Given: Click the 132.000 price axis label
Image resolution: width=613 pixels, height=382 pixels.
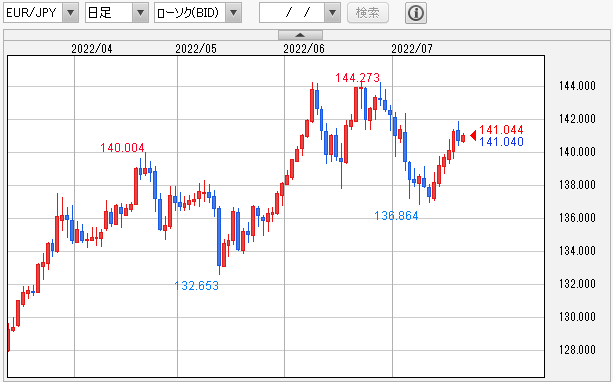Looking at the screenshot, I should (x=577, y=284).
